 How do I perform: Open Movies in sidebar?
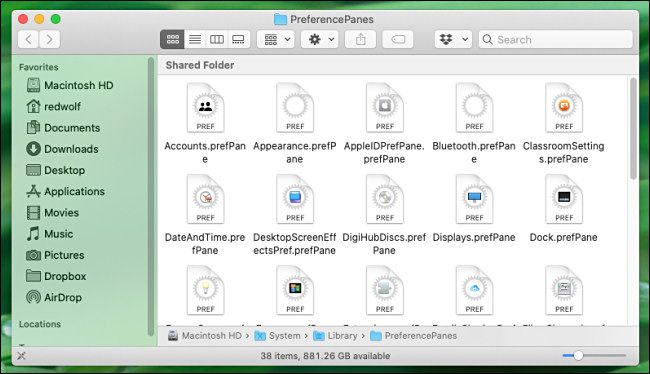[52, 213]
